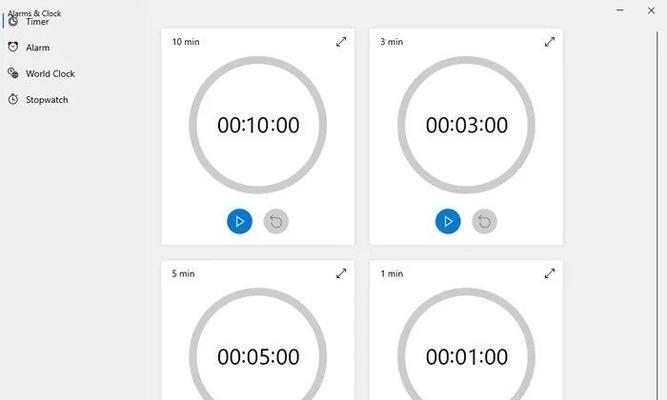Click the World Clock globe icon
Image resolution: width=667 pixels, height=400 pixels.
pyautogui.click(x=13, y=73)
